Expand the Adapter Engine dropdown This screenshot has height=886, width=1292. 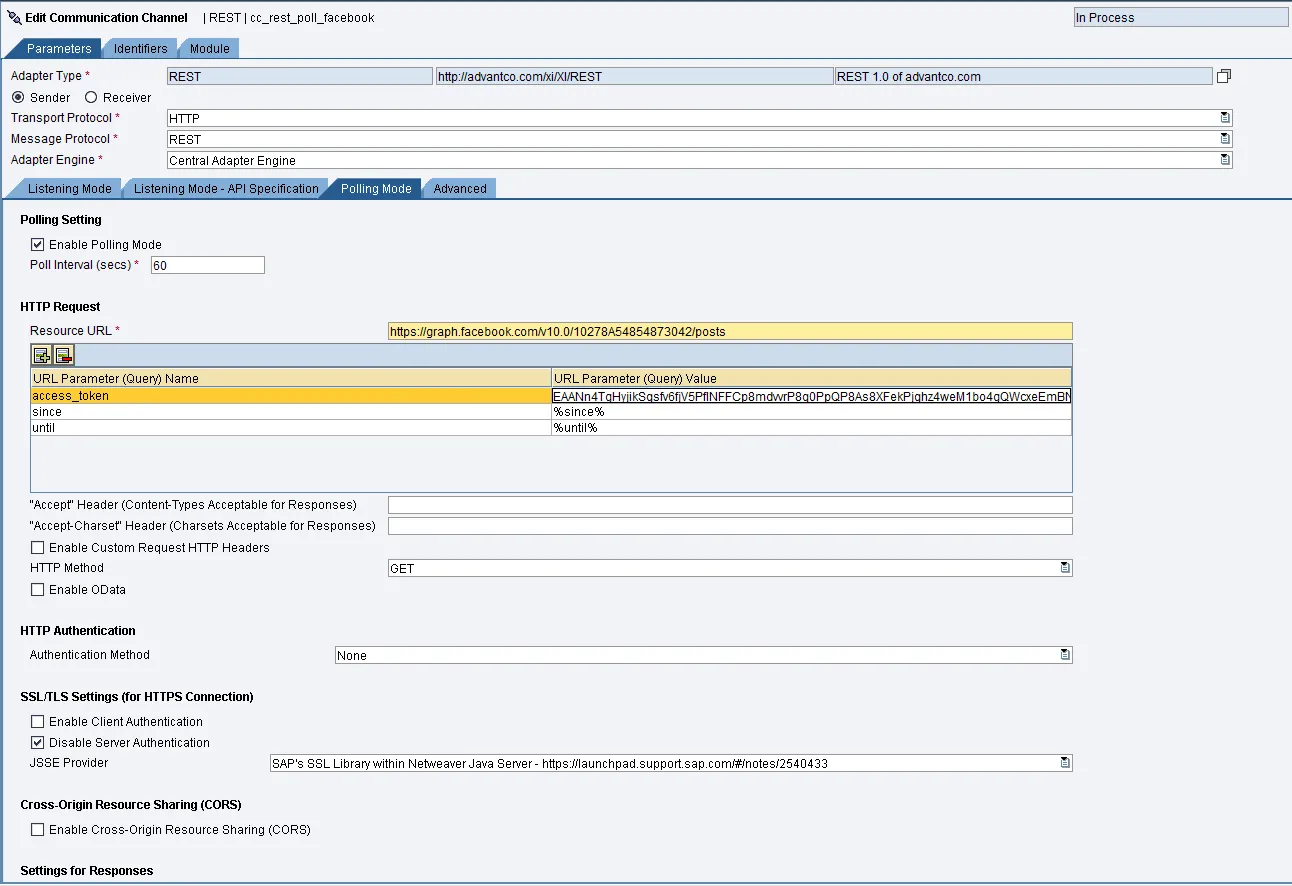(x=1225, y=160)
